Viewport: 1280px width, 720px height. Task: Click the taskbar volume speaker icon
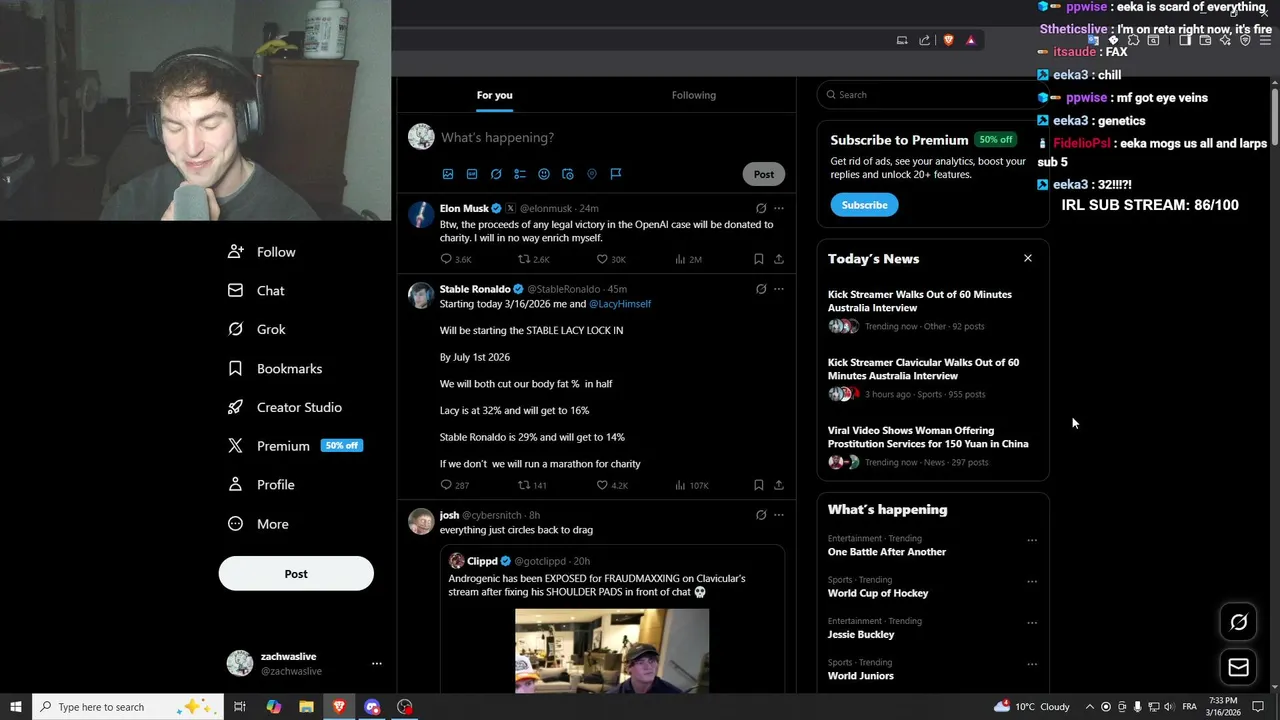[x=1169, y=707]
